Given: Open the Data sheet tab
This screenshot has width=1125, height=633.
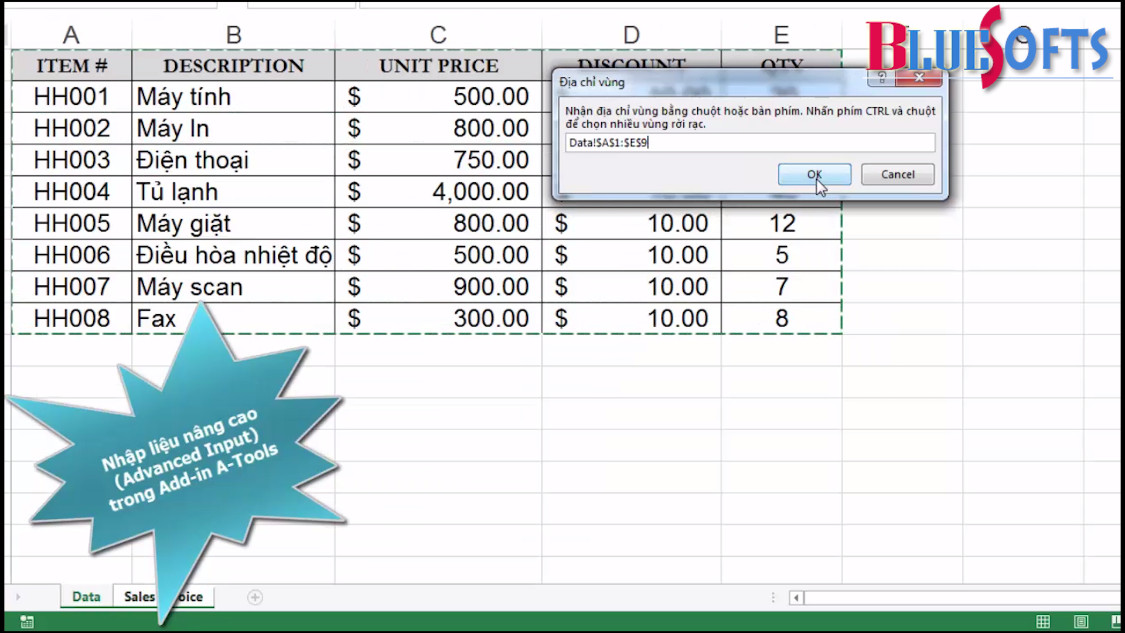Looking at the screenshot, I should pos(86,597).
